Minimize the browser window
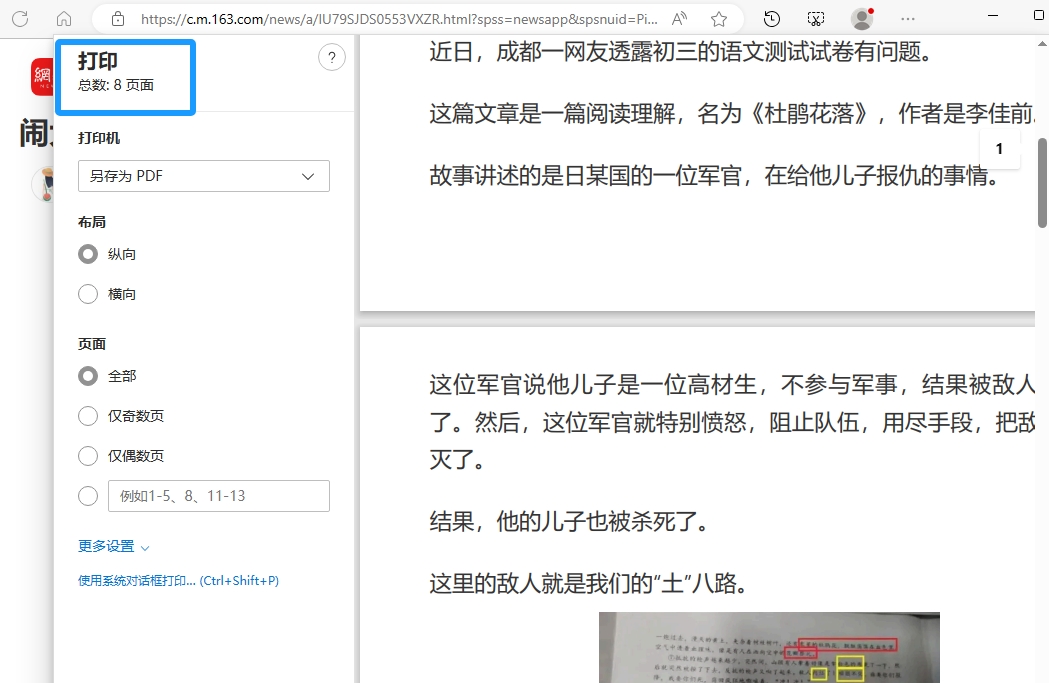This screenshot has width=1049, height=683. [993, 15]
